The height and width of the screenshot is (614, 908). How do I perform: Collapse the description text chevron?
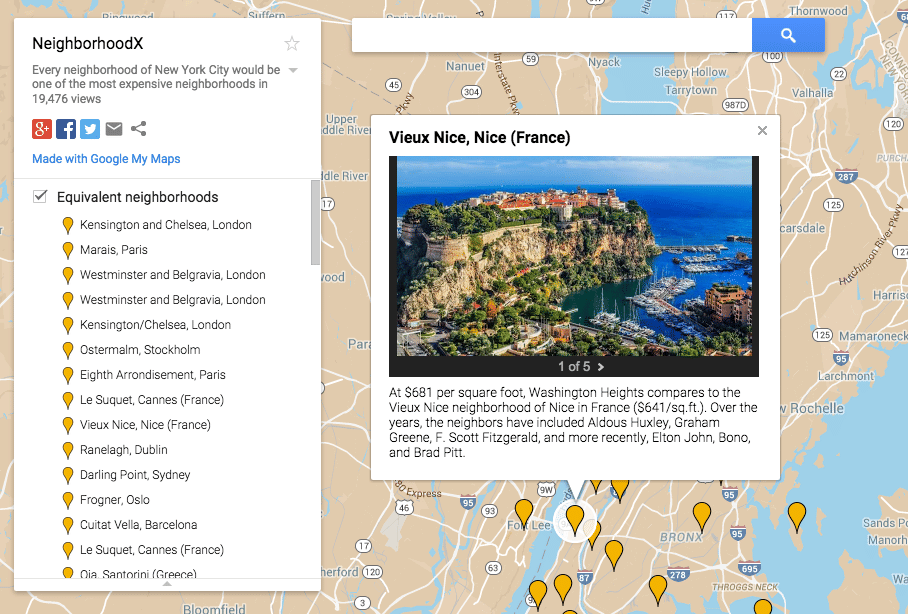(x=293, y=70)
